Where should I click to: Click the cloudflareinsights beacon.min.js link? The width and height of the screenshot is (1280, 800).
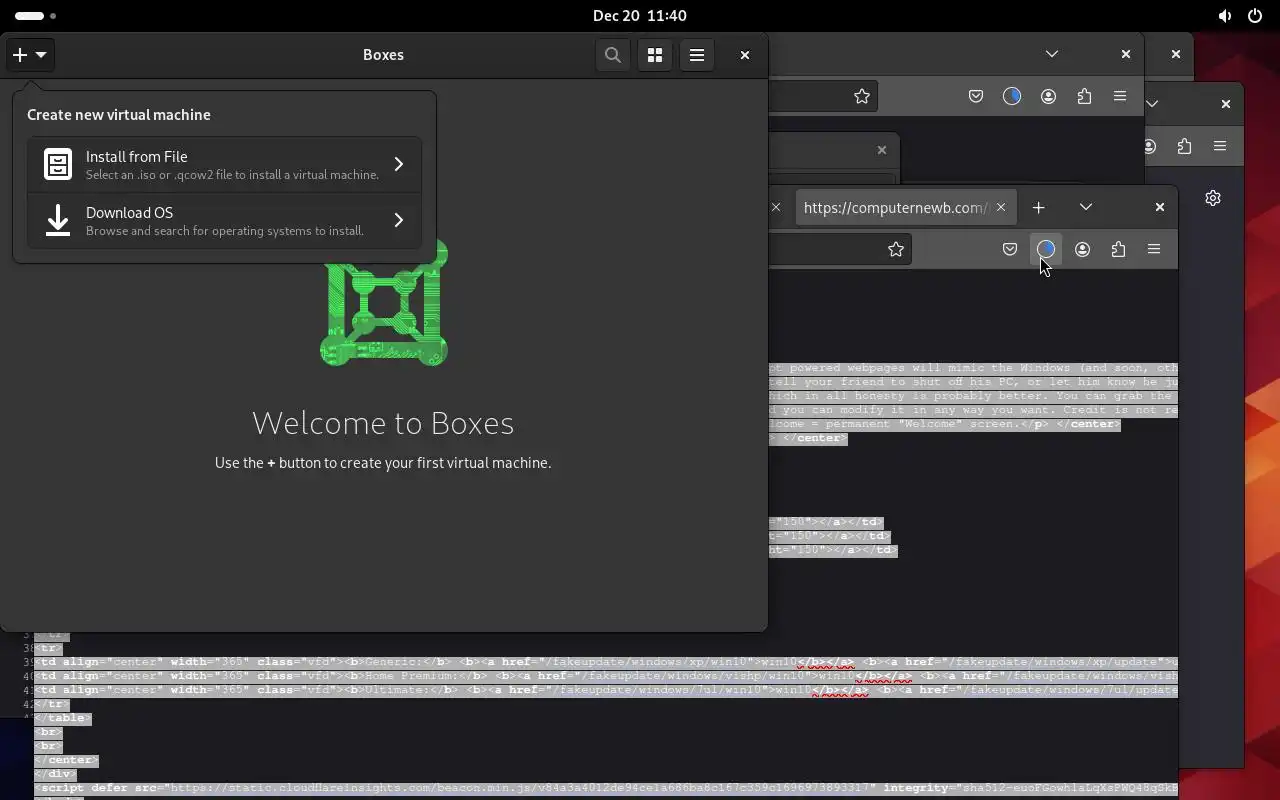(521, 788)
